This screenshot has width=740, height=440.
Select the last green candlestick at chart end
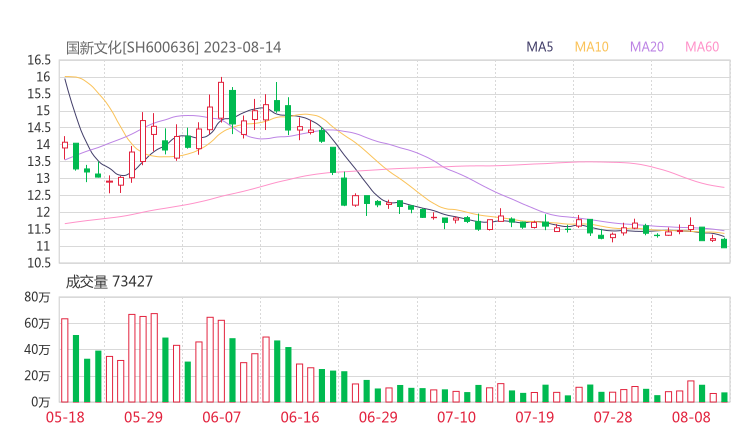pos(724,243)
